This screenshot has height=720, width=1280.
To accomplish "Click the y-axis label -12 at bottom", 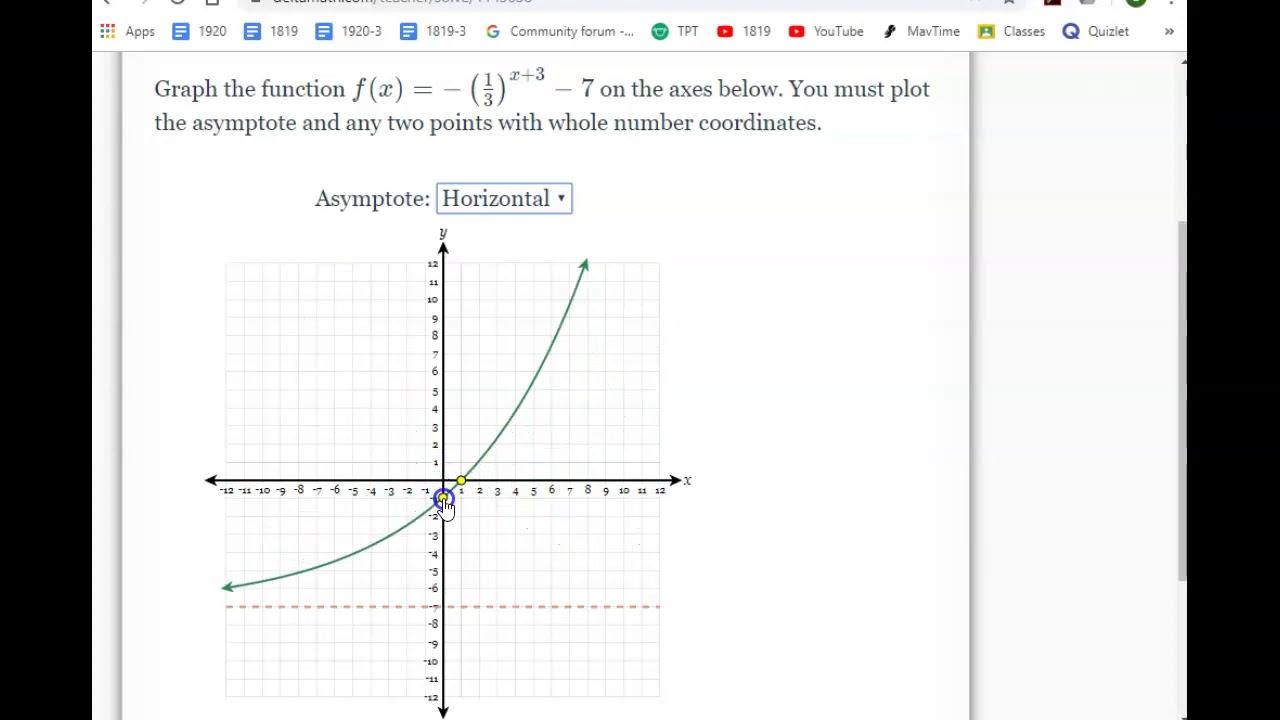I will coord(430,697).
